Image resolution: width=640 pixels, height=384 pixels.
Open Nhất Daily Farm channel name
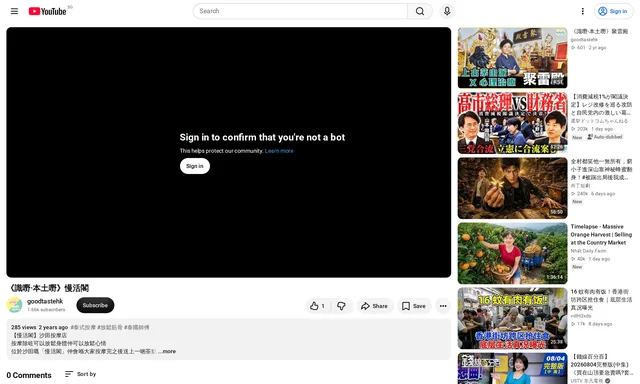pos(588,251)
